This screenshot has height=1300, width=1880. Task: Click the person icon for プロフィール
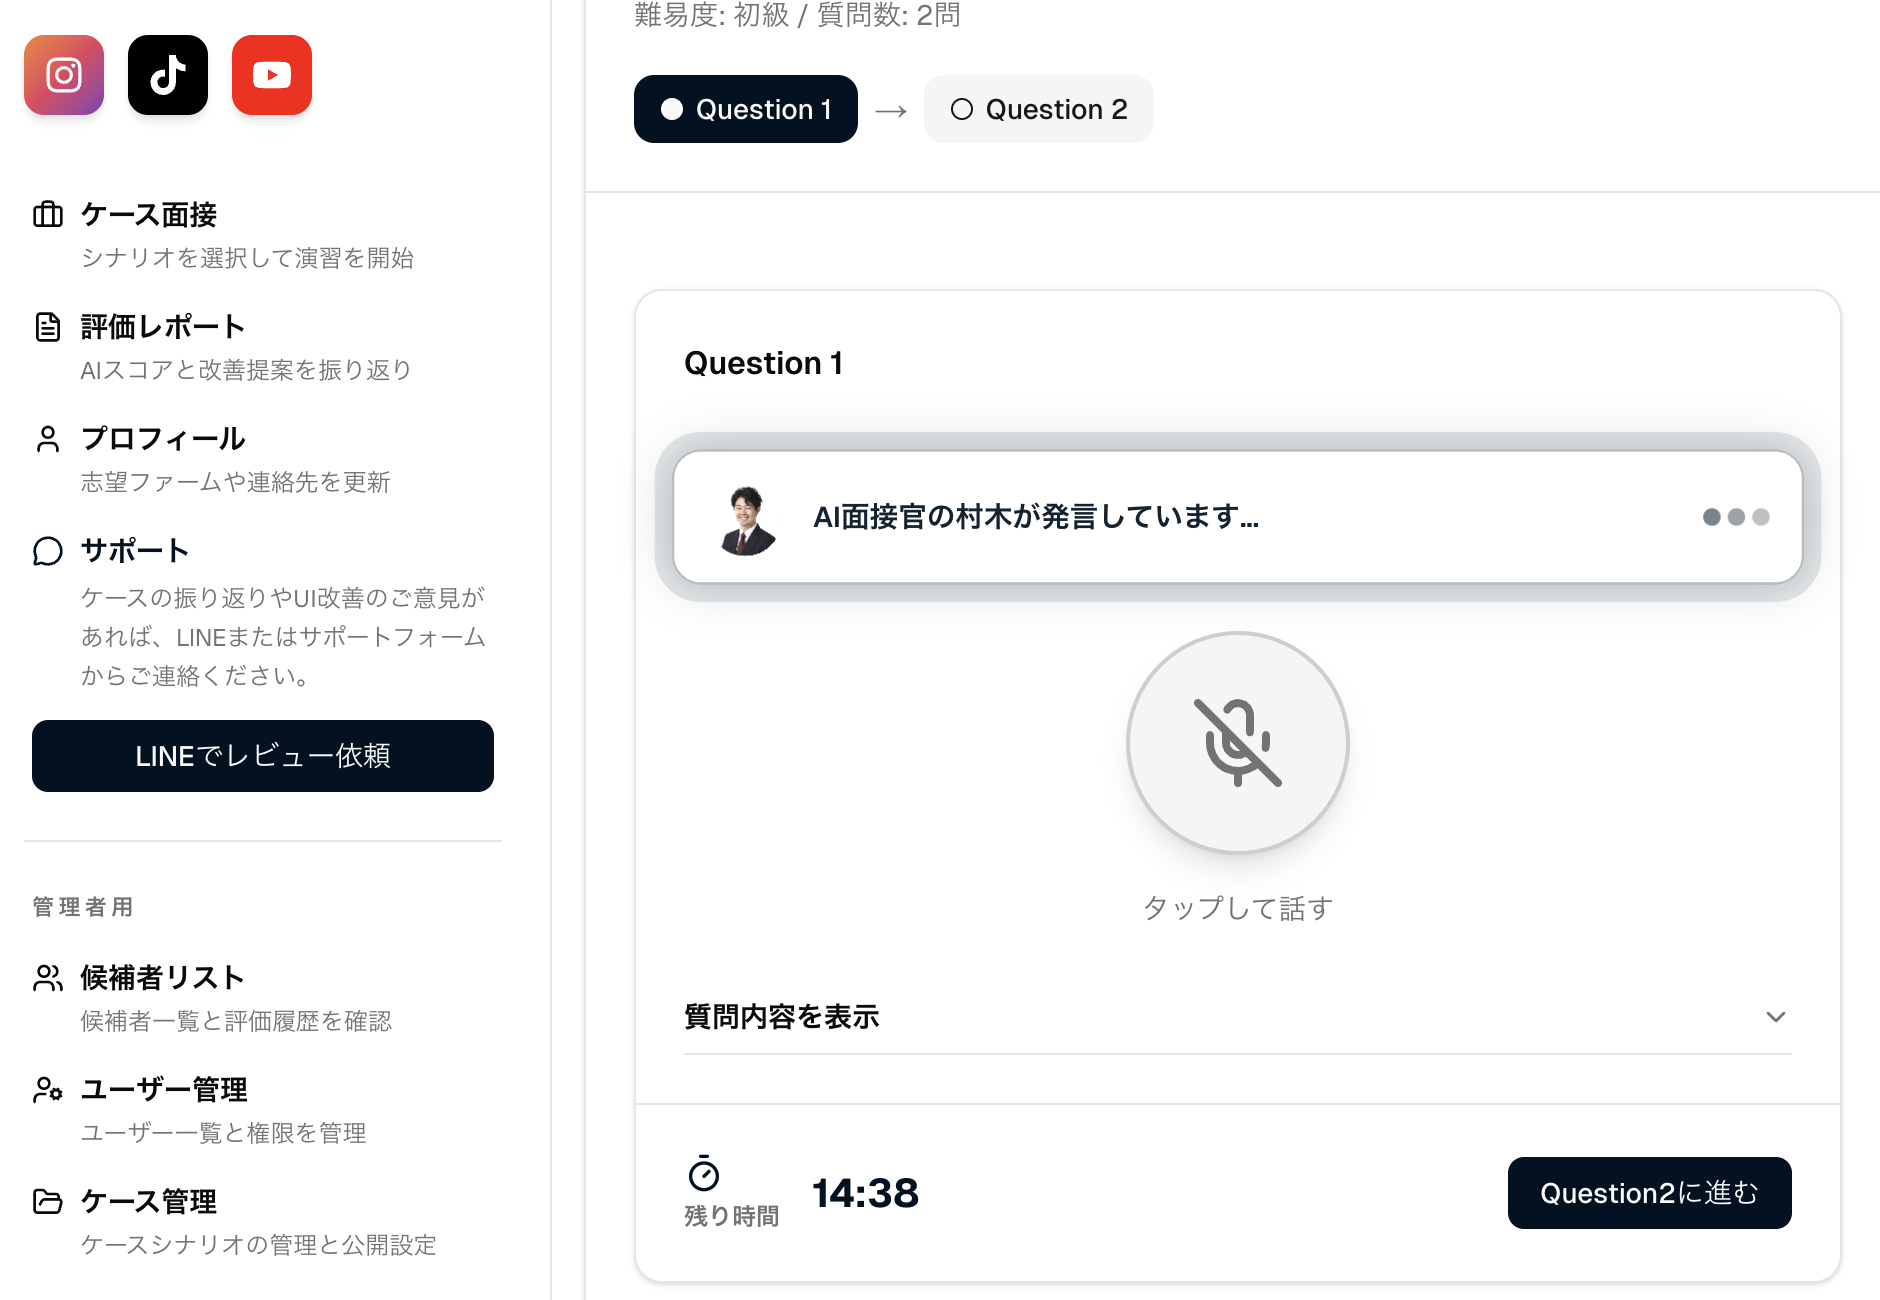(48, 439)
